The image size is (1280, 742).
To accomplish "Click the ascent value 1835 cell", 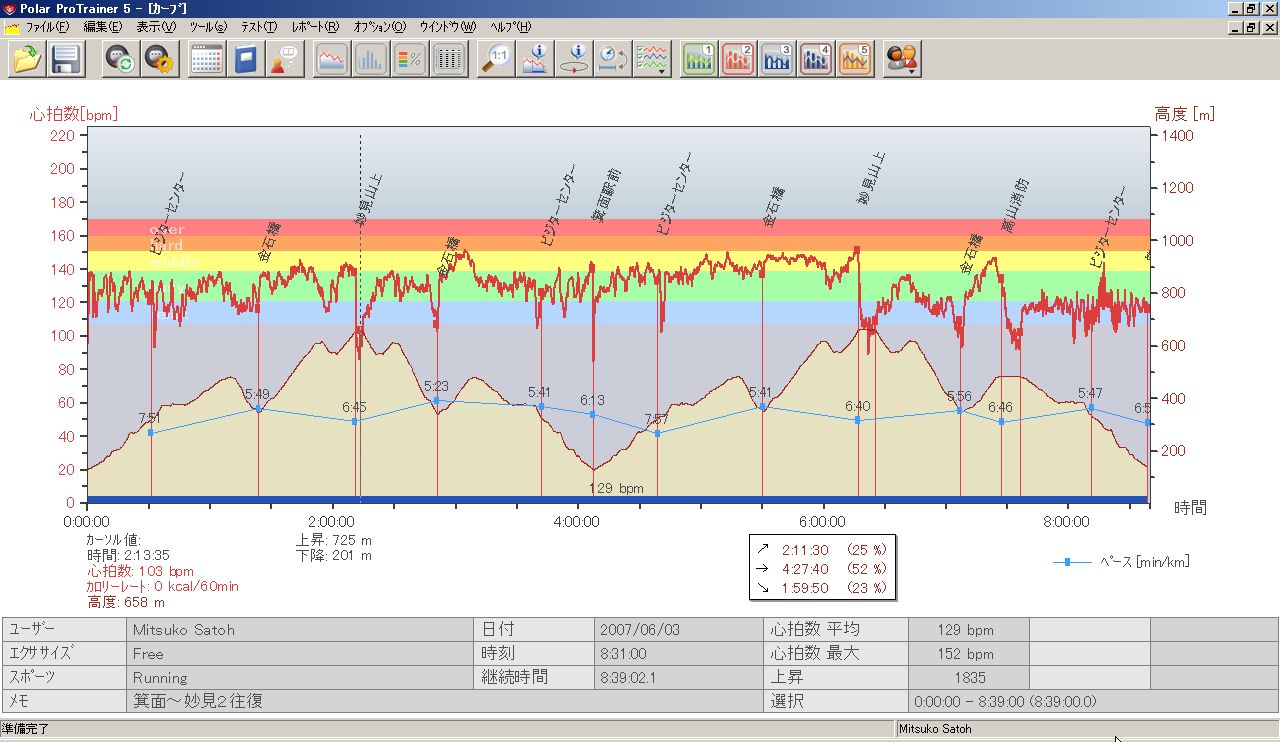I will [x=968, y=677].
